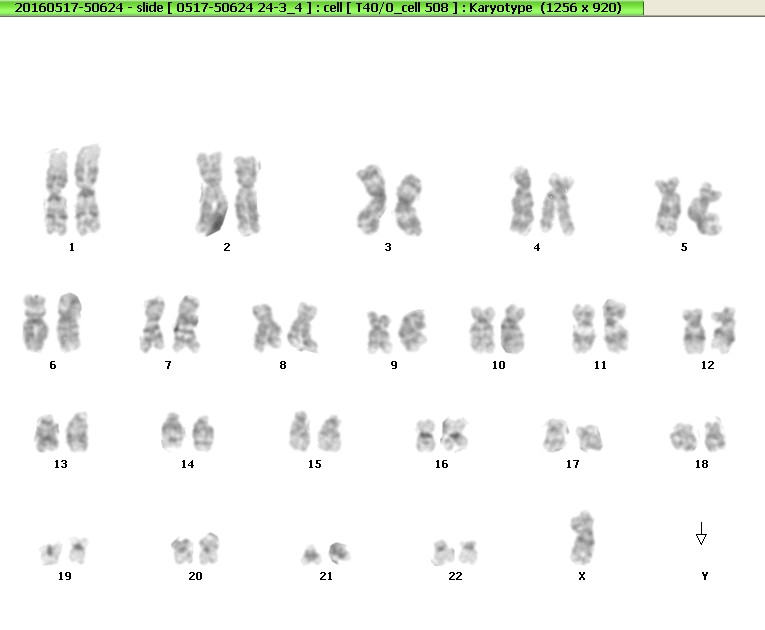Click the label '21' in the karyogram
Image resolution: width=765 pixels, height=630 pixels.
tap(326, 576)
